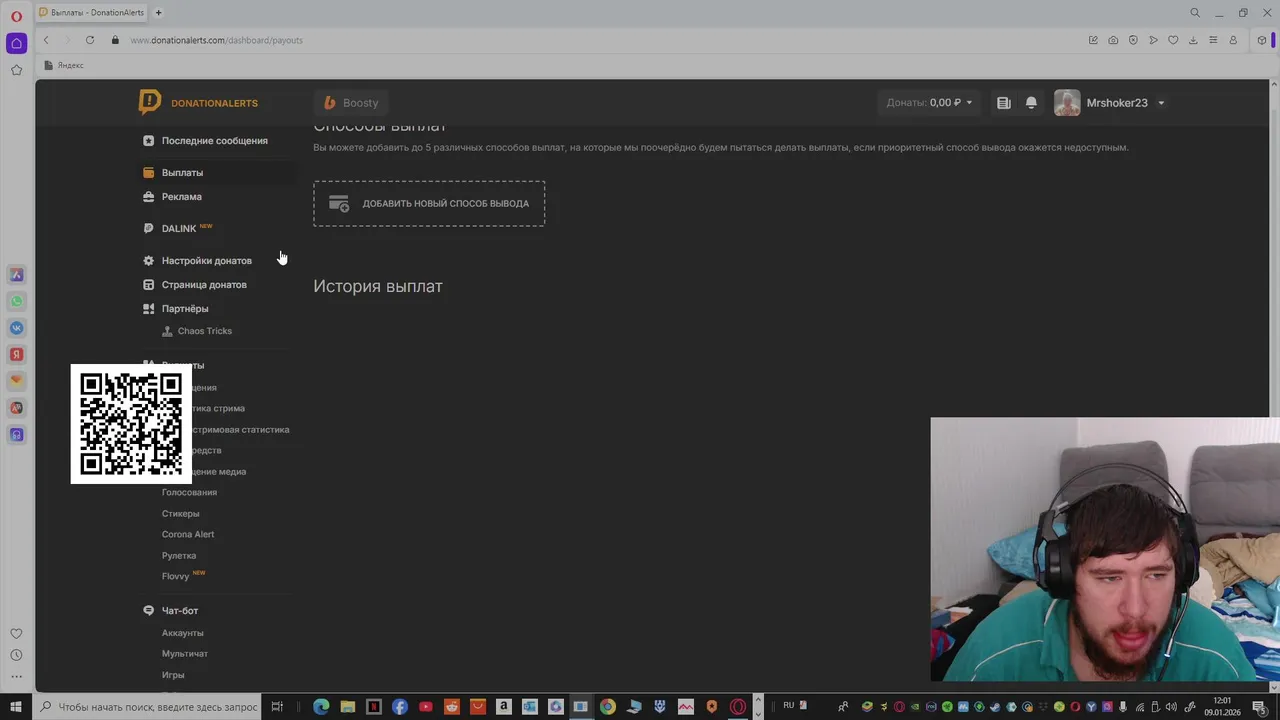Click the QR code image
1280x720 pixels.
tap(131, 424)
